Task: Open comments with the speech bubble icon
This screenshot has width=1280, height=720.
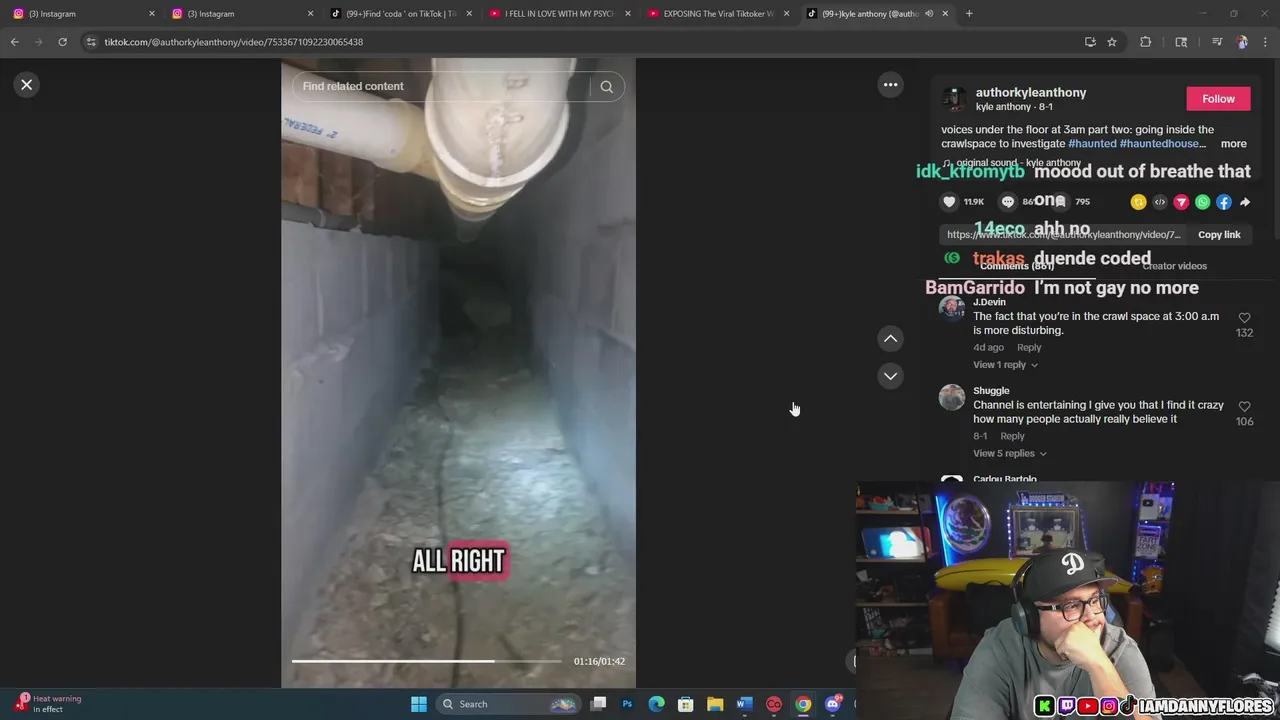Action: coord(1008,202)
